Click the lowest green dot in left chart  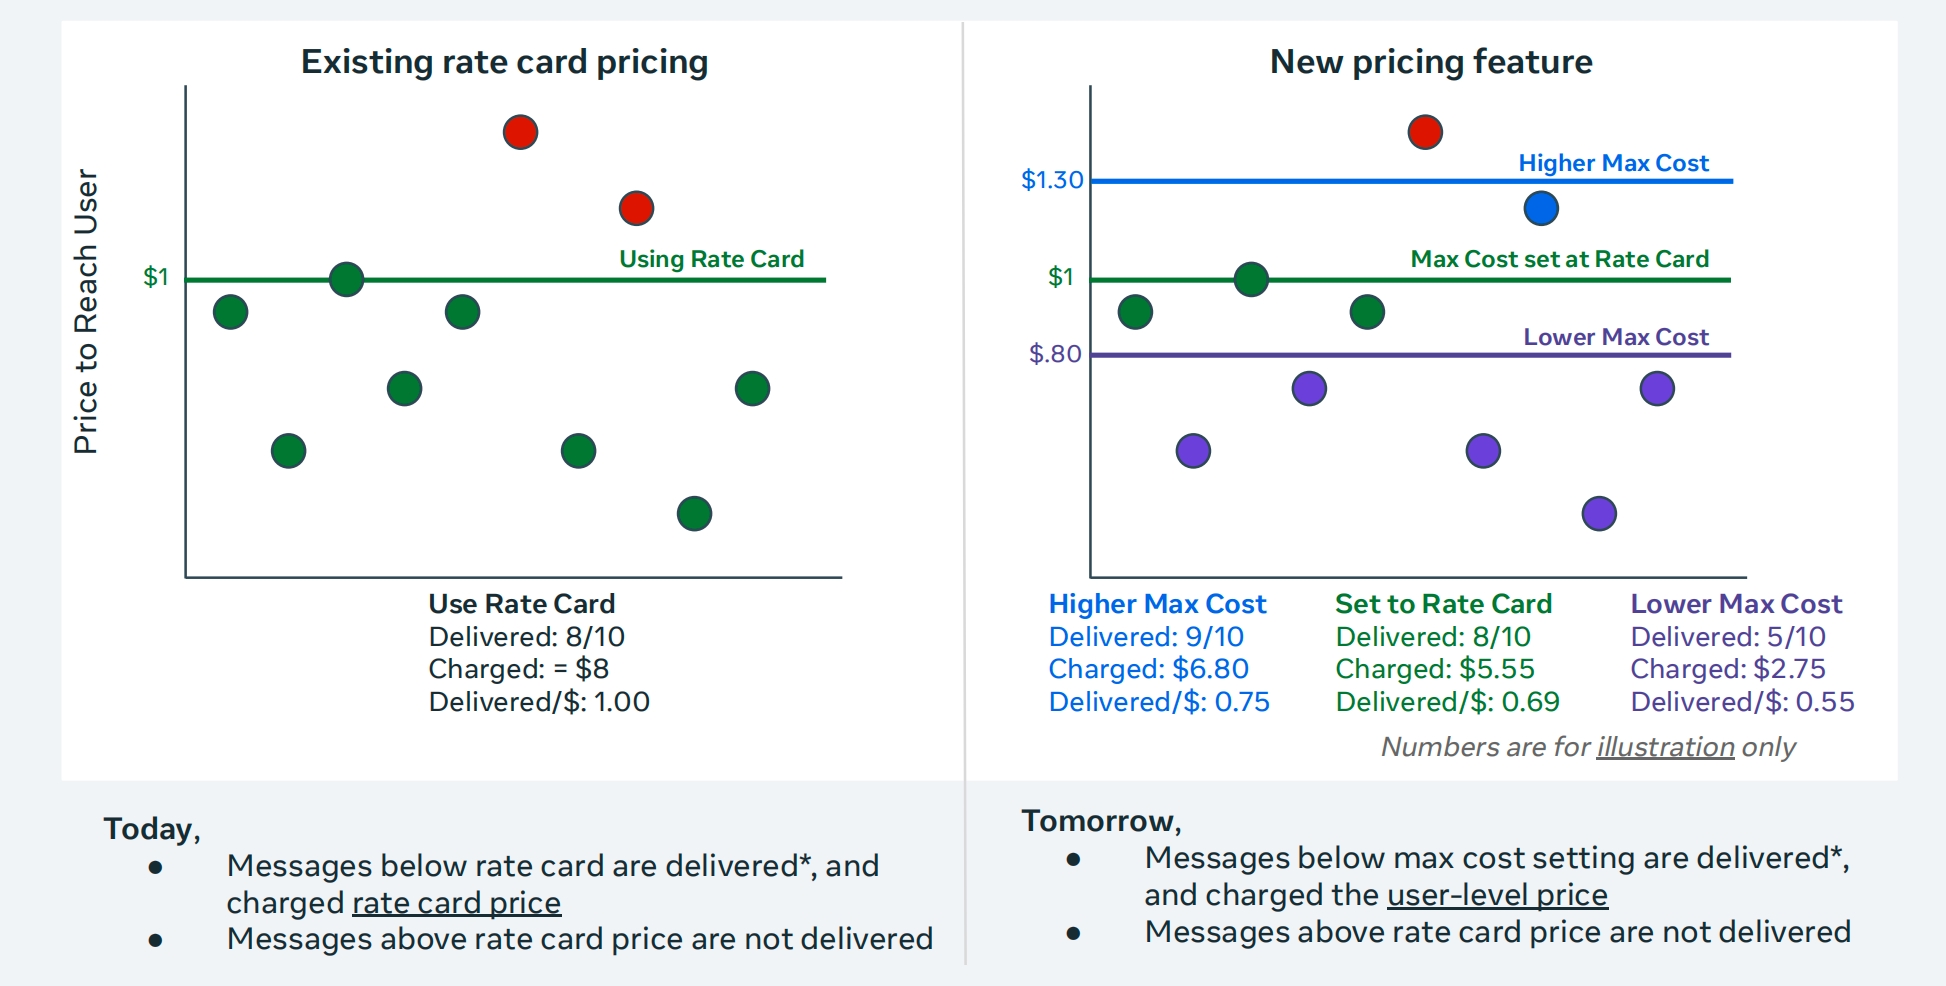point(694,514)
